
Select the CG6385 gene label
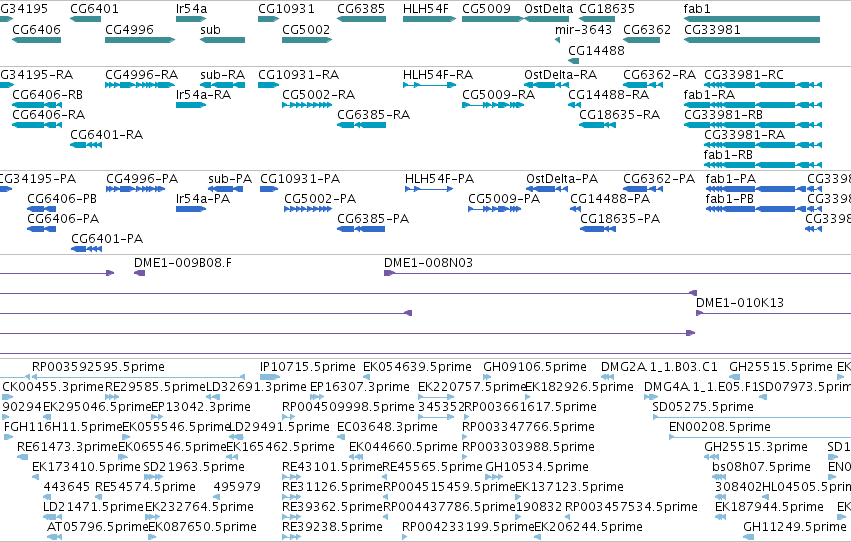pos(361,9)
